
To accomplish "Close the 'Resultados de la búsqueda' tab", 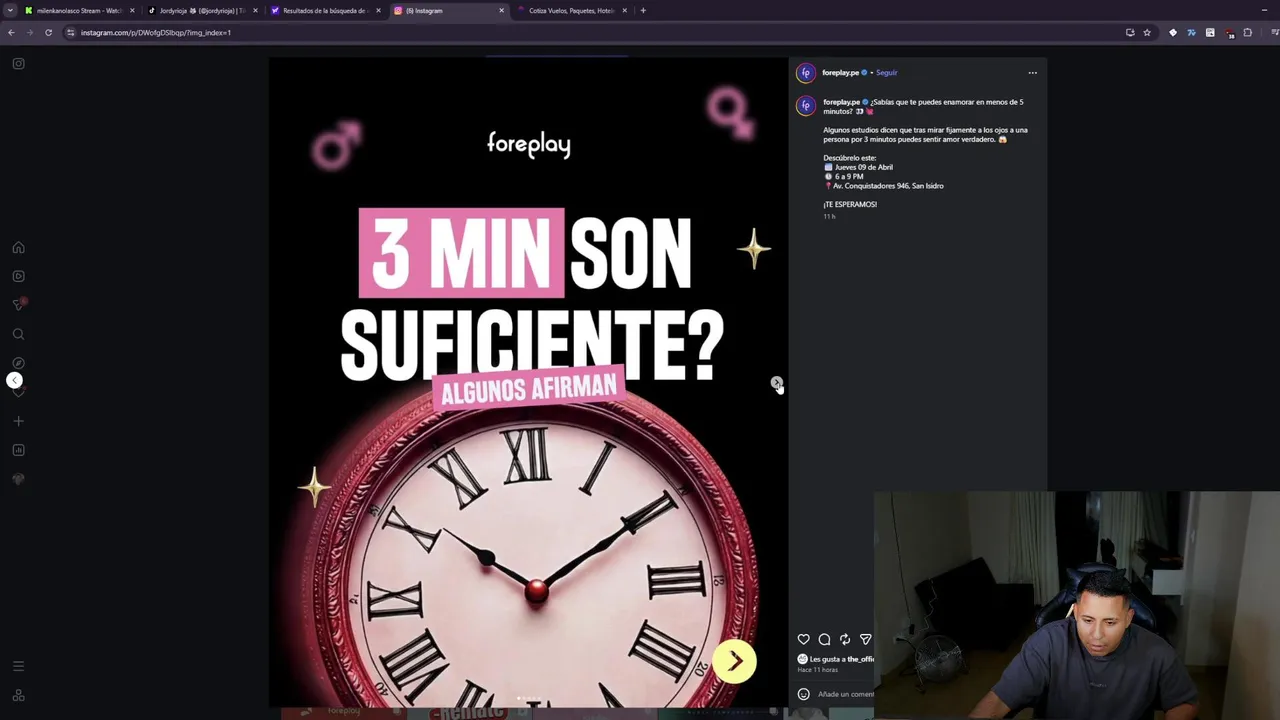I will (x=378, y=11).
